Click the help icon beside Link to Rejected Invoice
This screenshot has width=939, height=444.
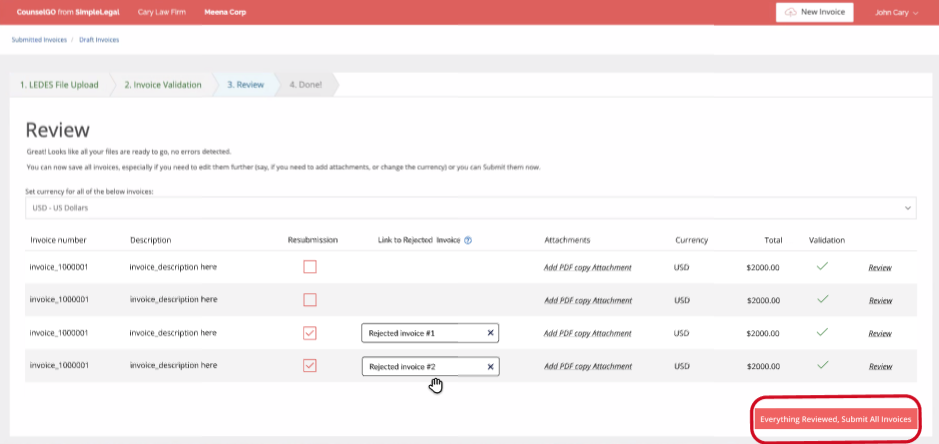point(468,240)
